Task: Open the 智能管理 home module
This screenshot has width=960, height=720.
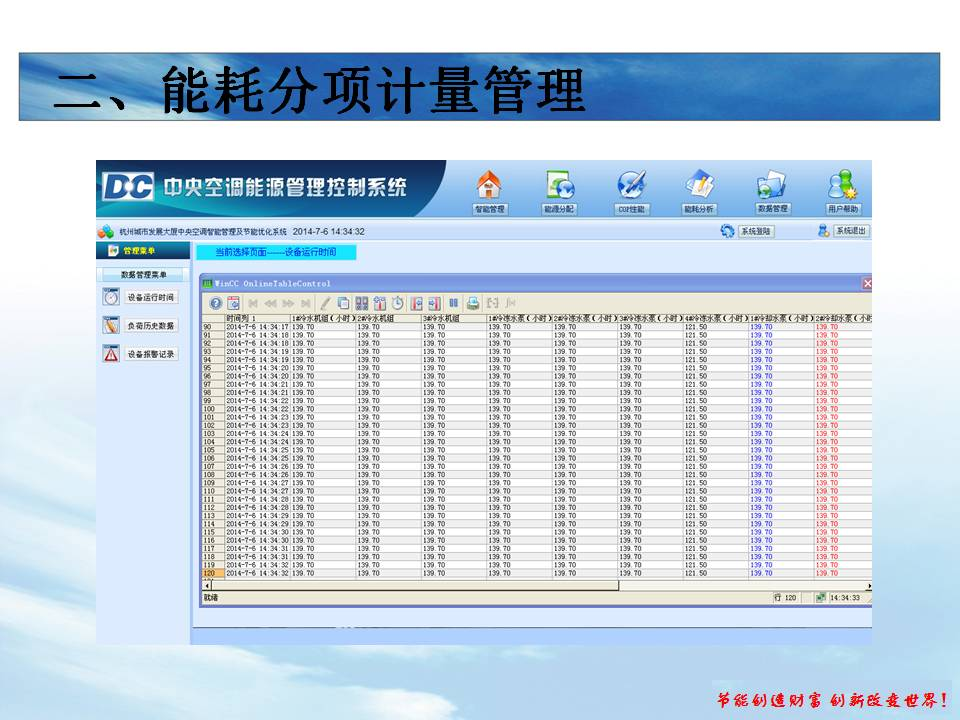Action: point(489,191)
